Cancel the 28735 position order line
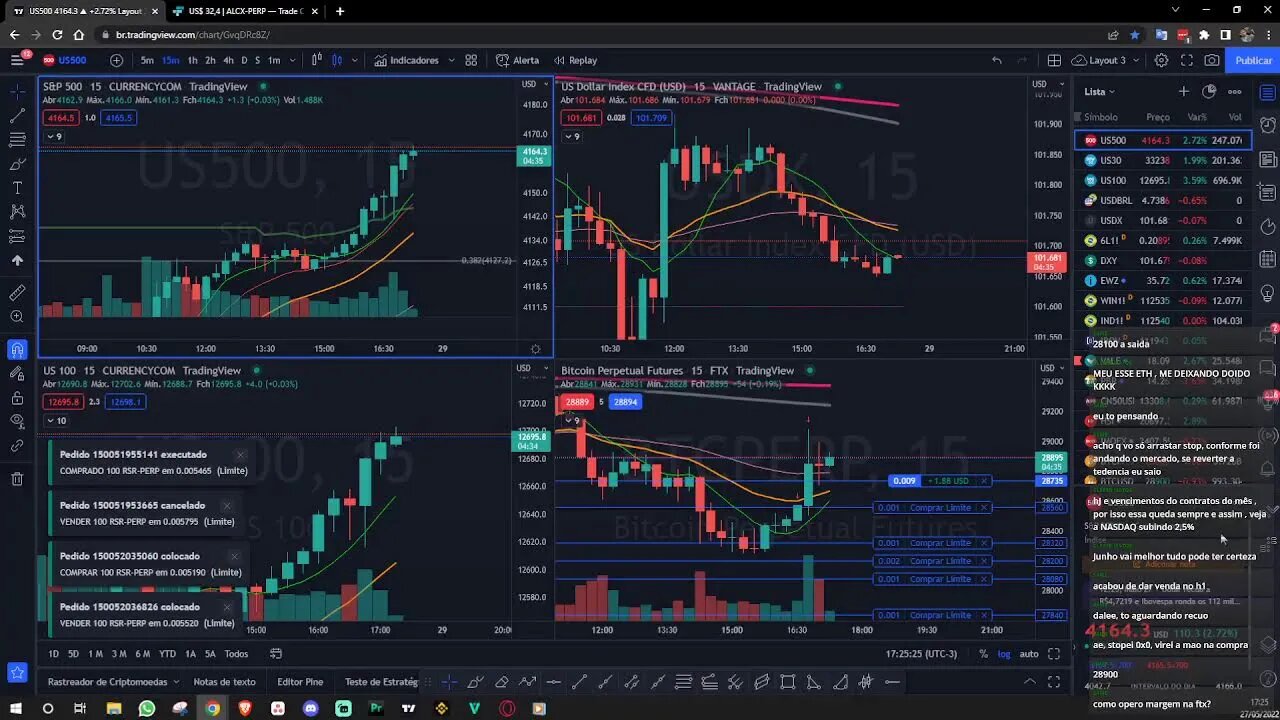The image size is (1280, 720). click(985, 481)
